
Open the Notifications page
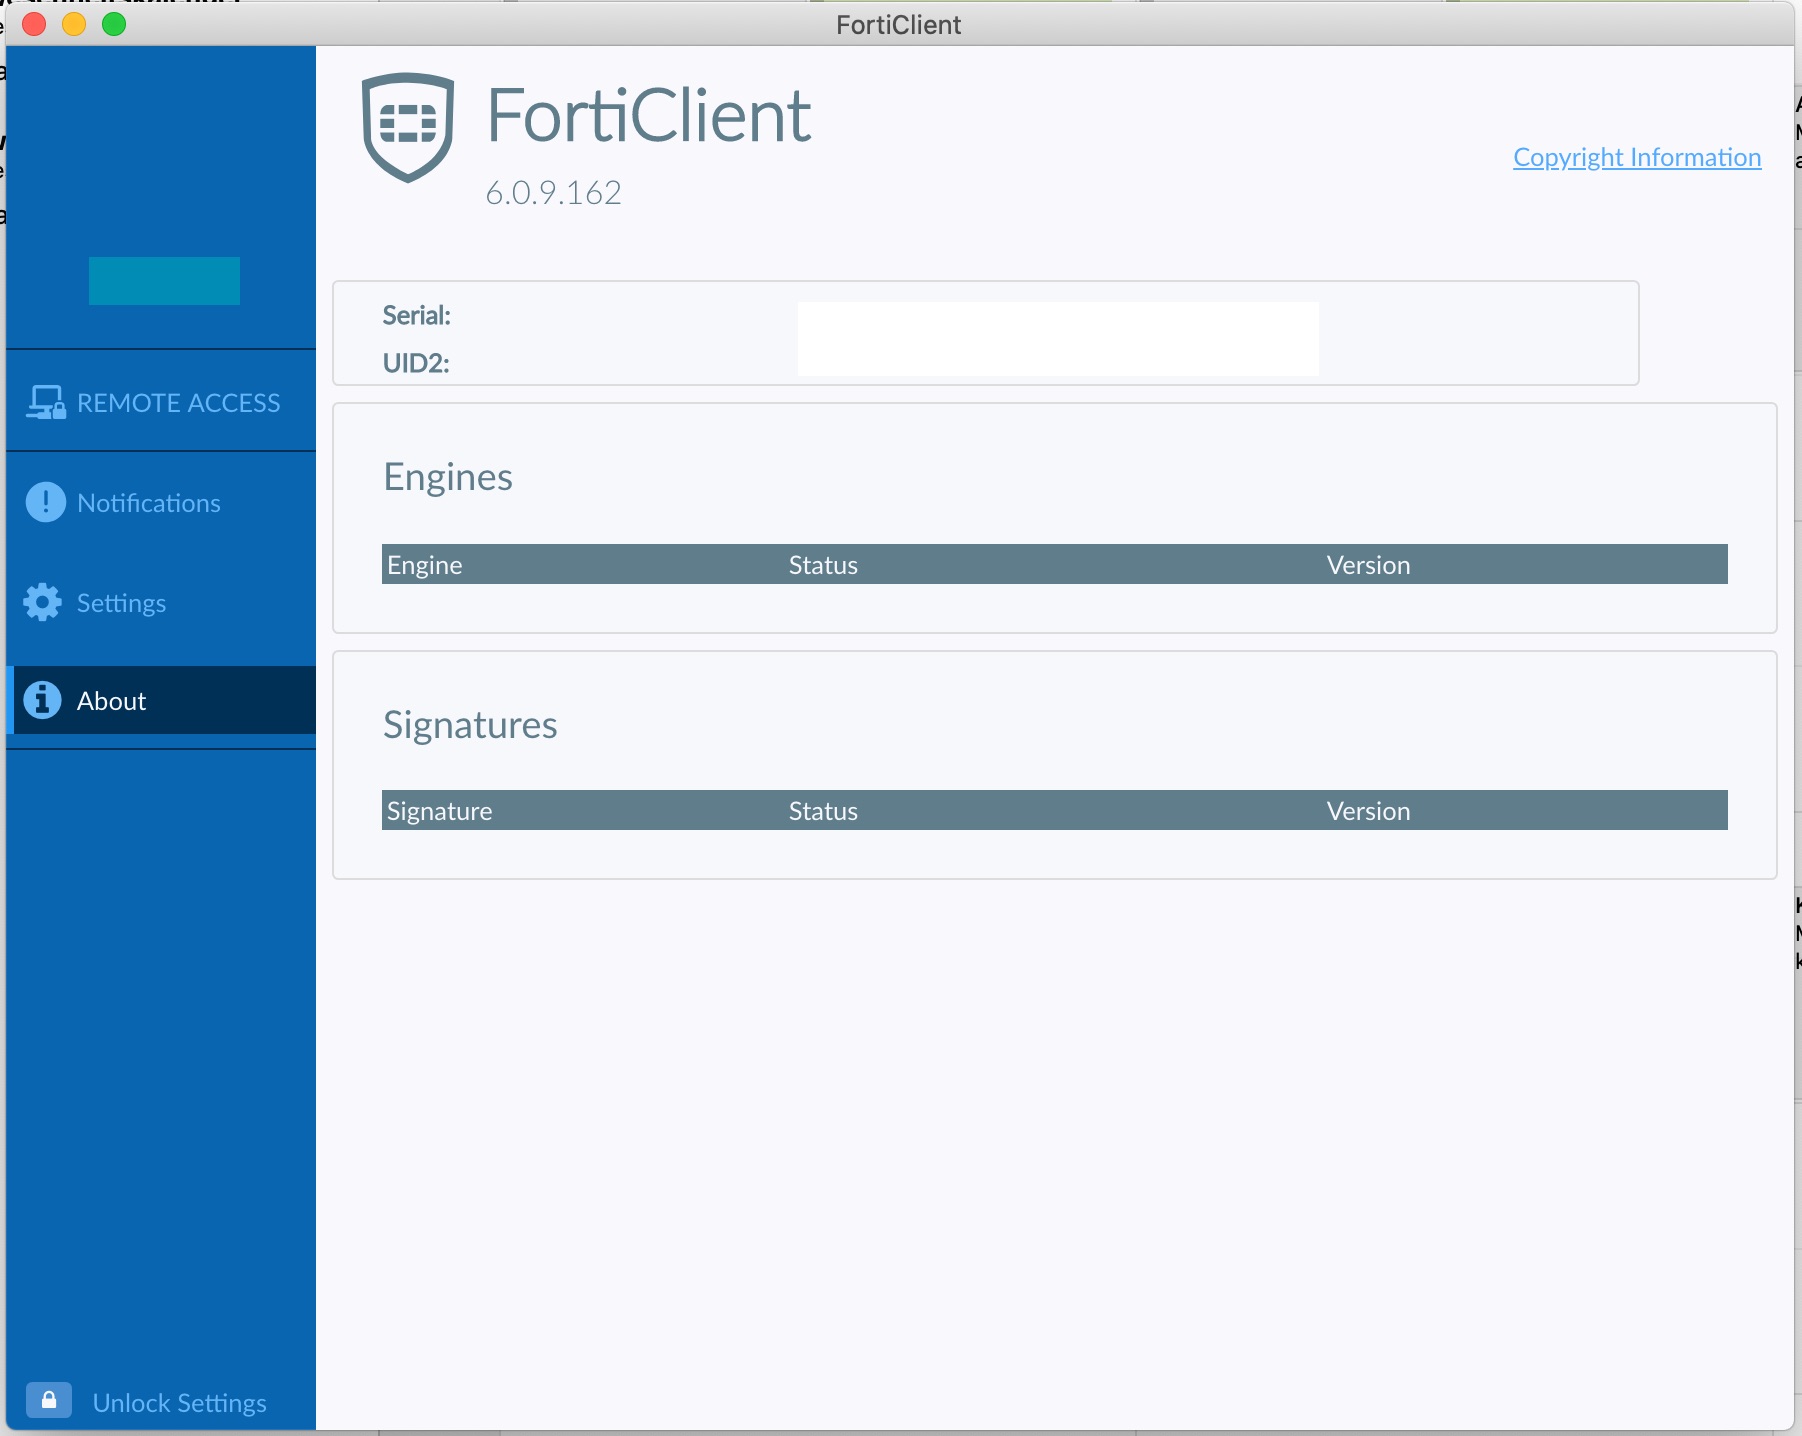click(161, 502)
